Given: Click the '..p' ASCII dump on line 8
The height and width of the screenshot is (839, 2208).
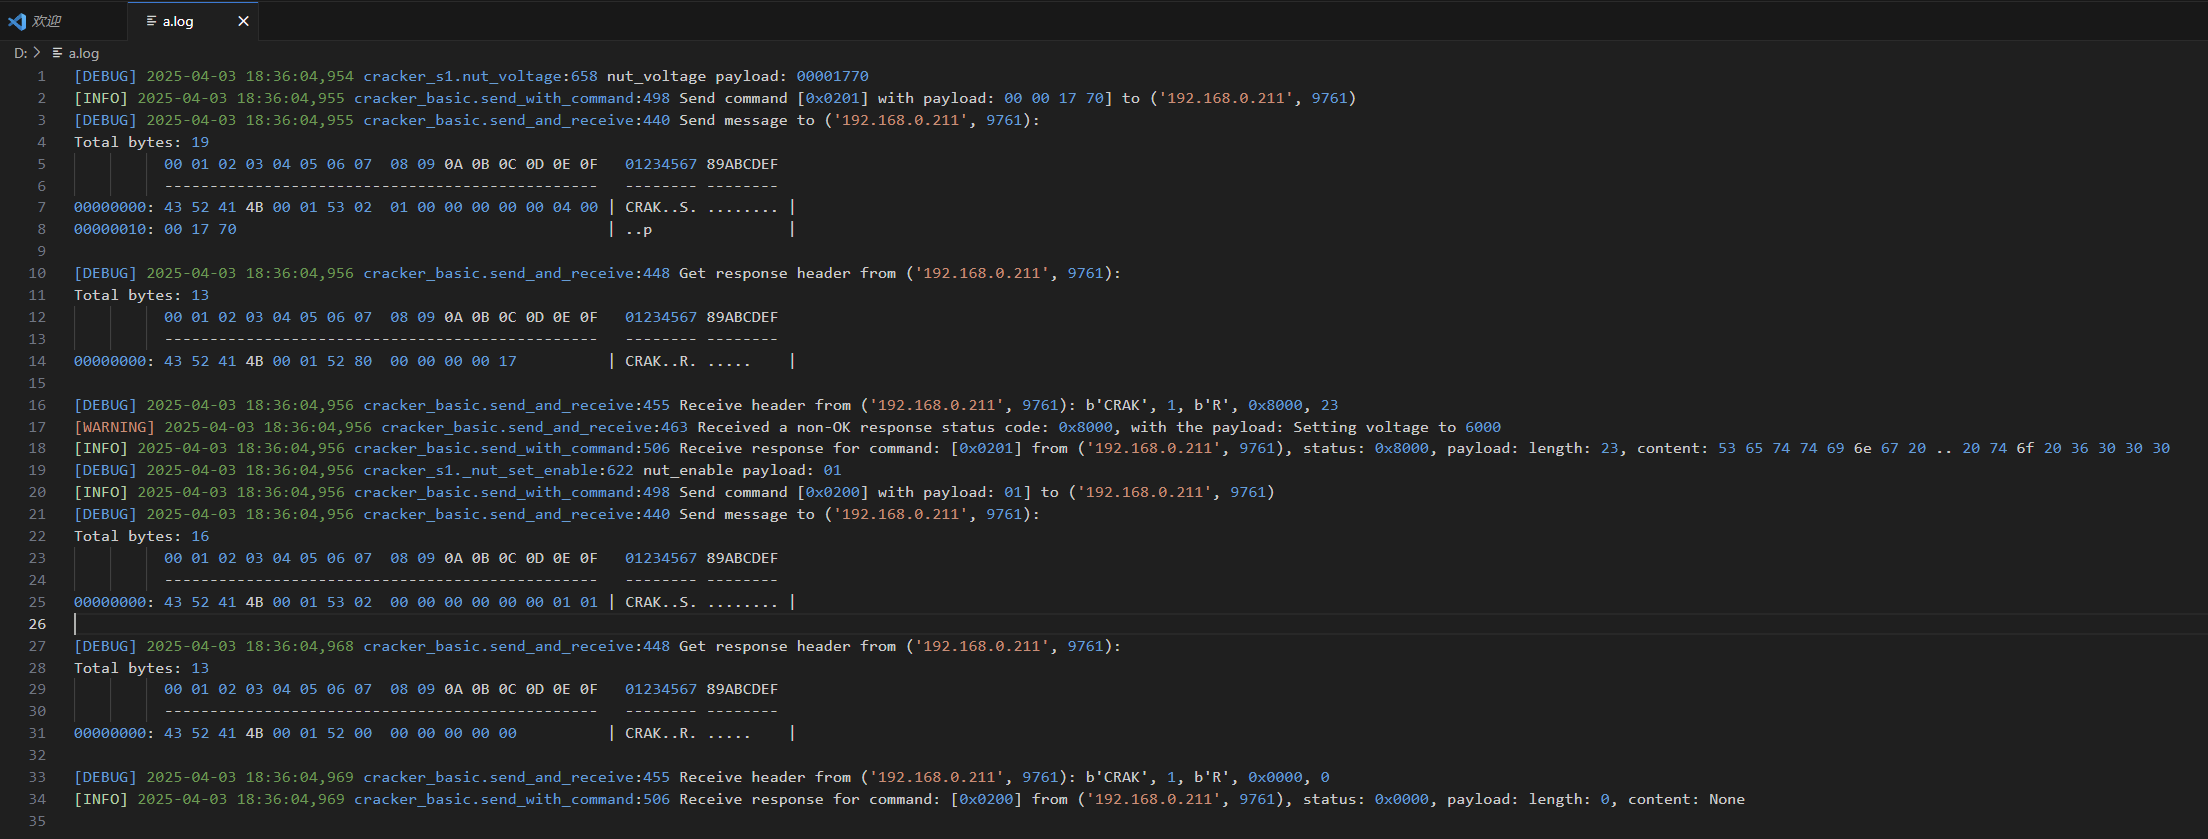Looking at the screenshot, I should [639, 230].
